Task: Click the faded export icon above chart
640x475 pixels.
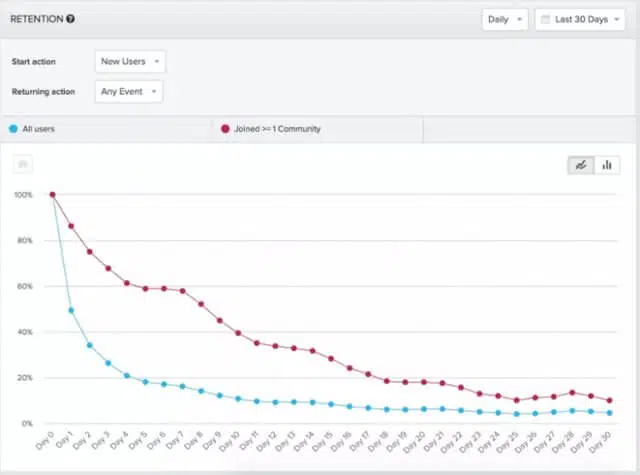Action: pos(23,165)
